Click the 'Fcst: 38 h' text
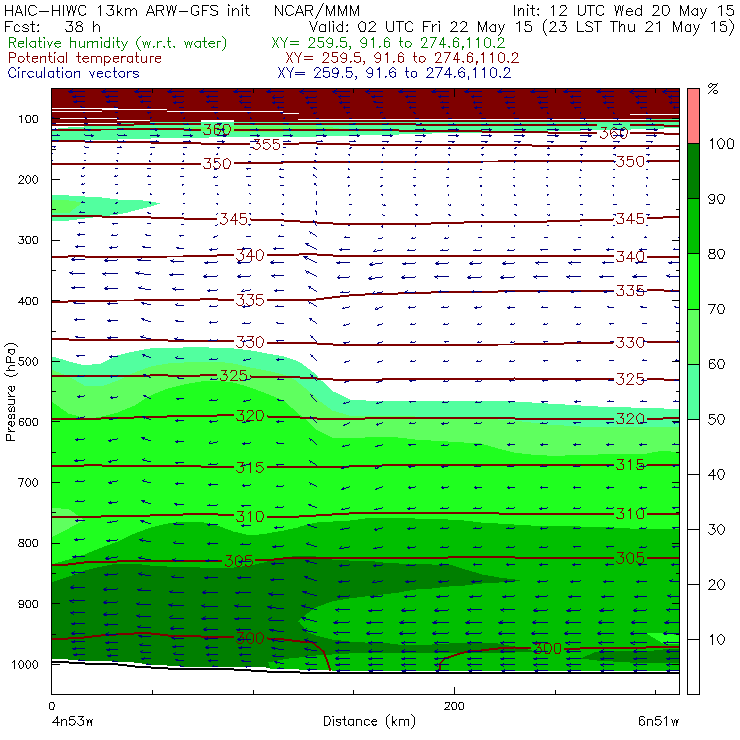The width and height of the screenshot is (740, 740). (x=52, y=26)
